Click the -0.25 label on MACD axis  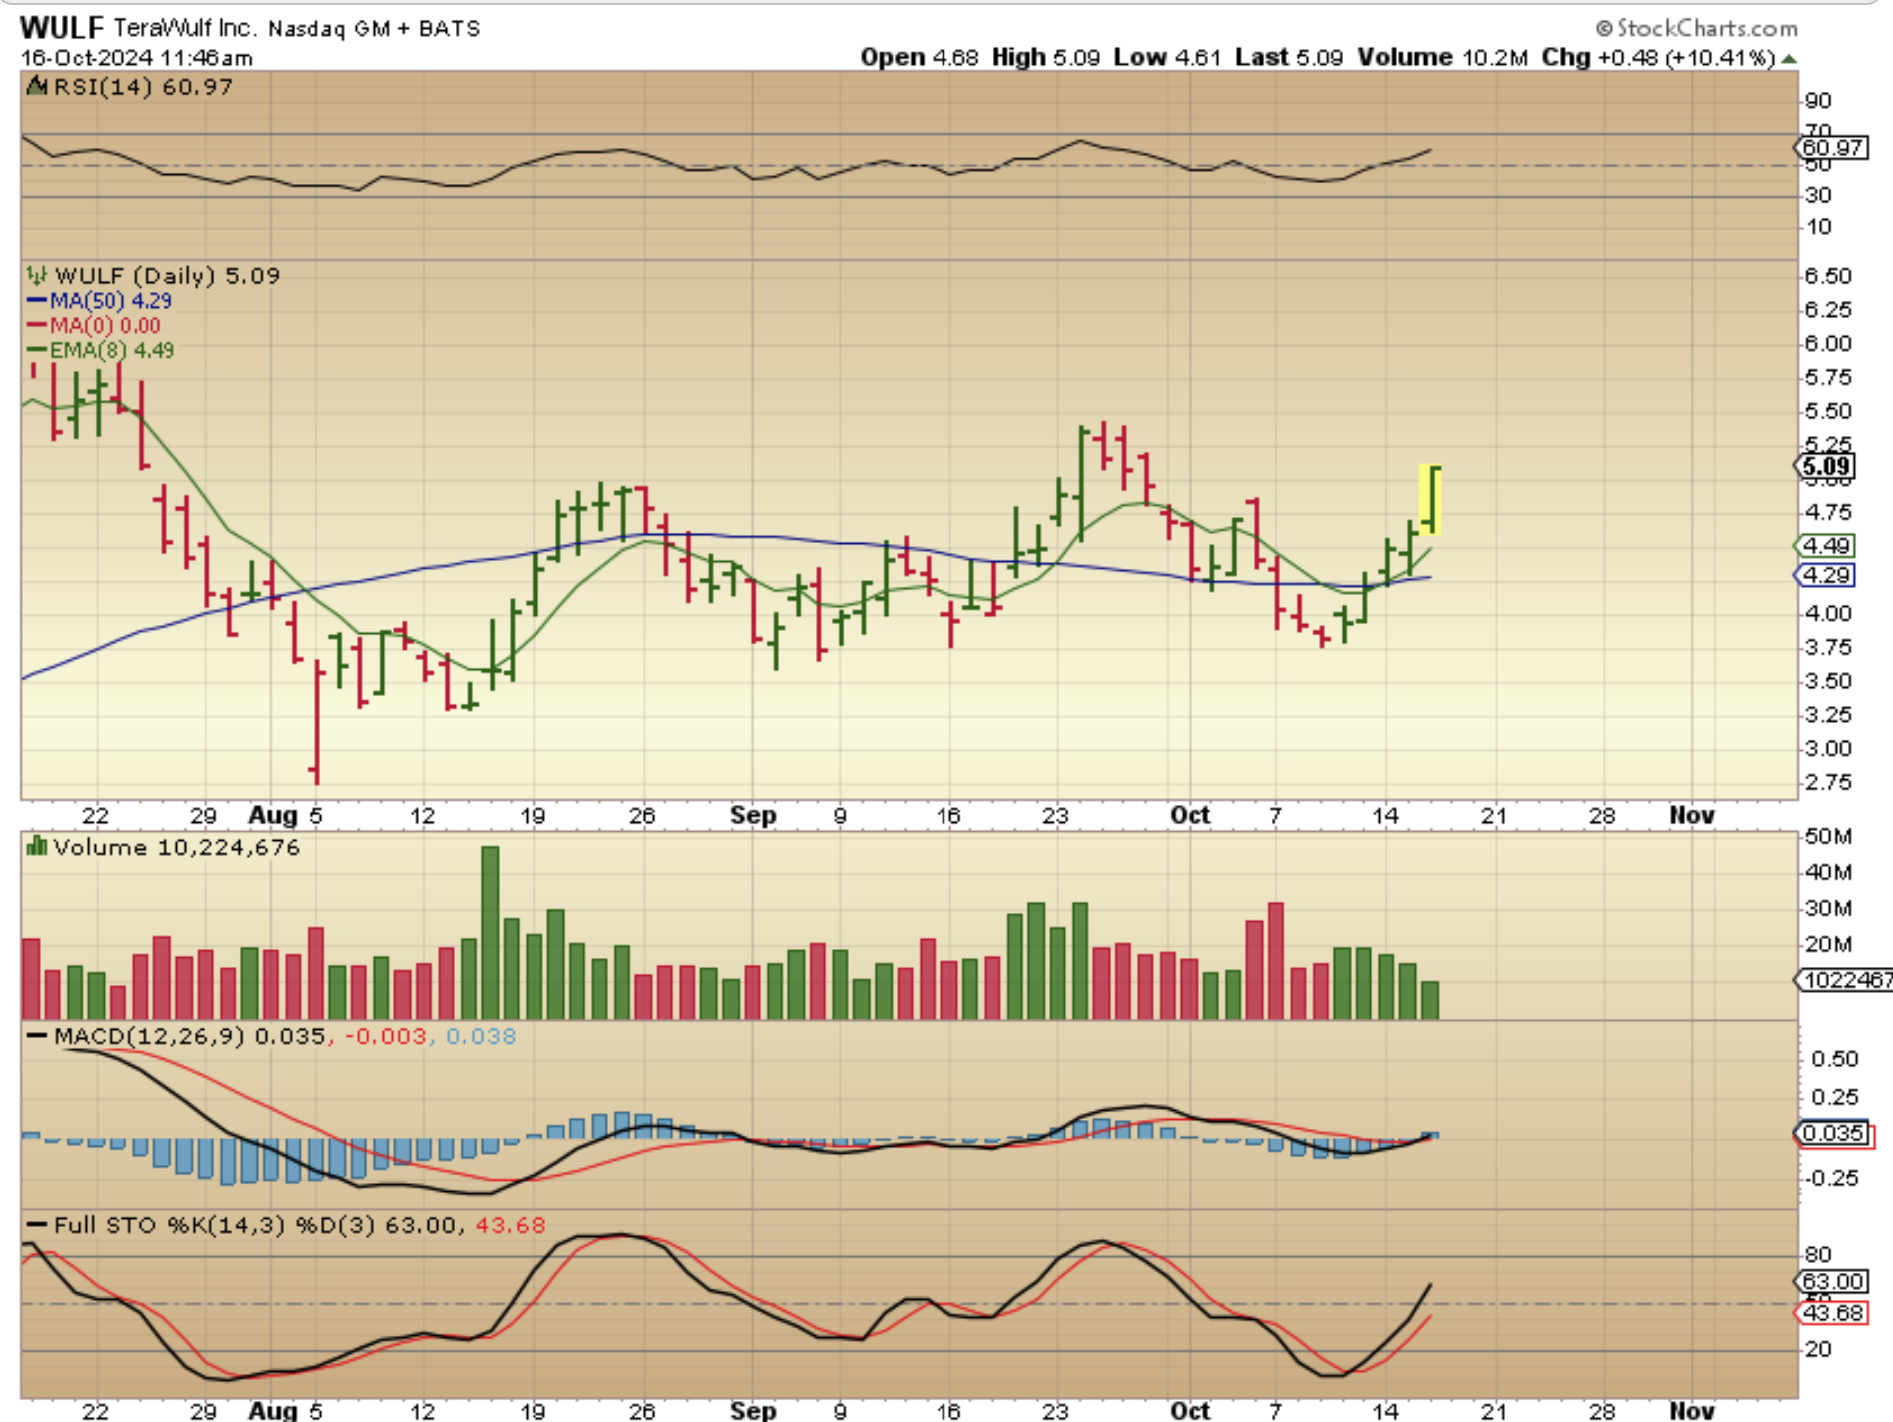coord(1832,1178)
